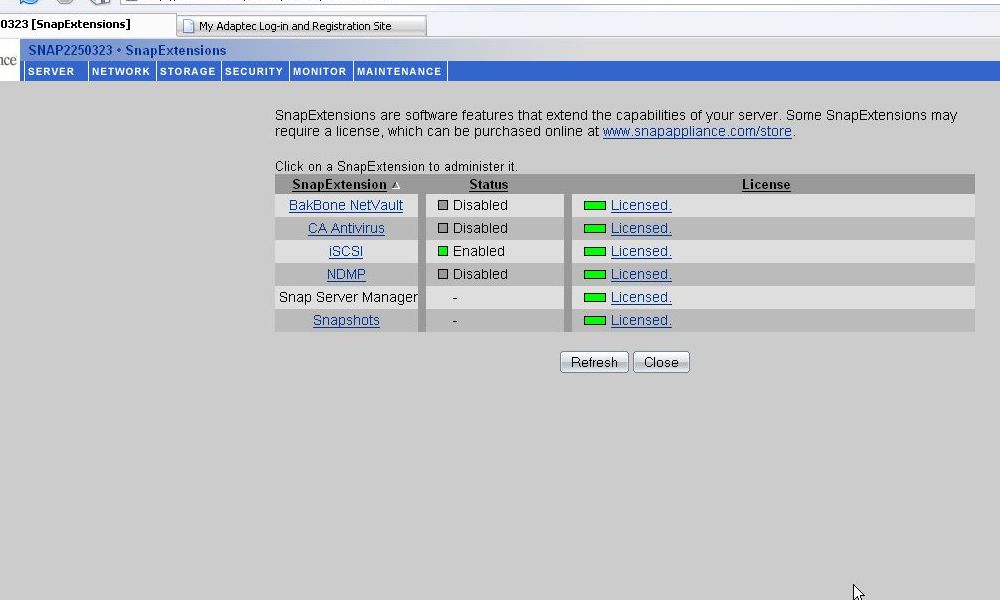Switch to My Adaptec Log-in and Registration tab
The height and width of the screenshot is (600, 1000).
click(x=302, y=26)
